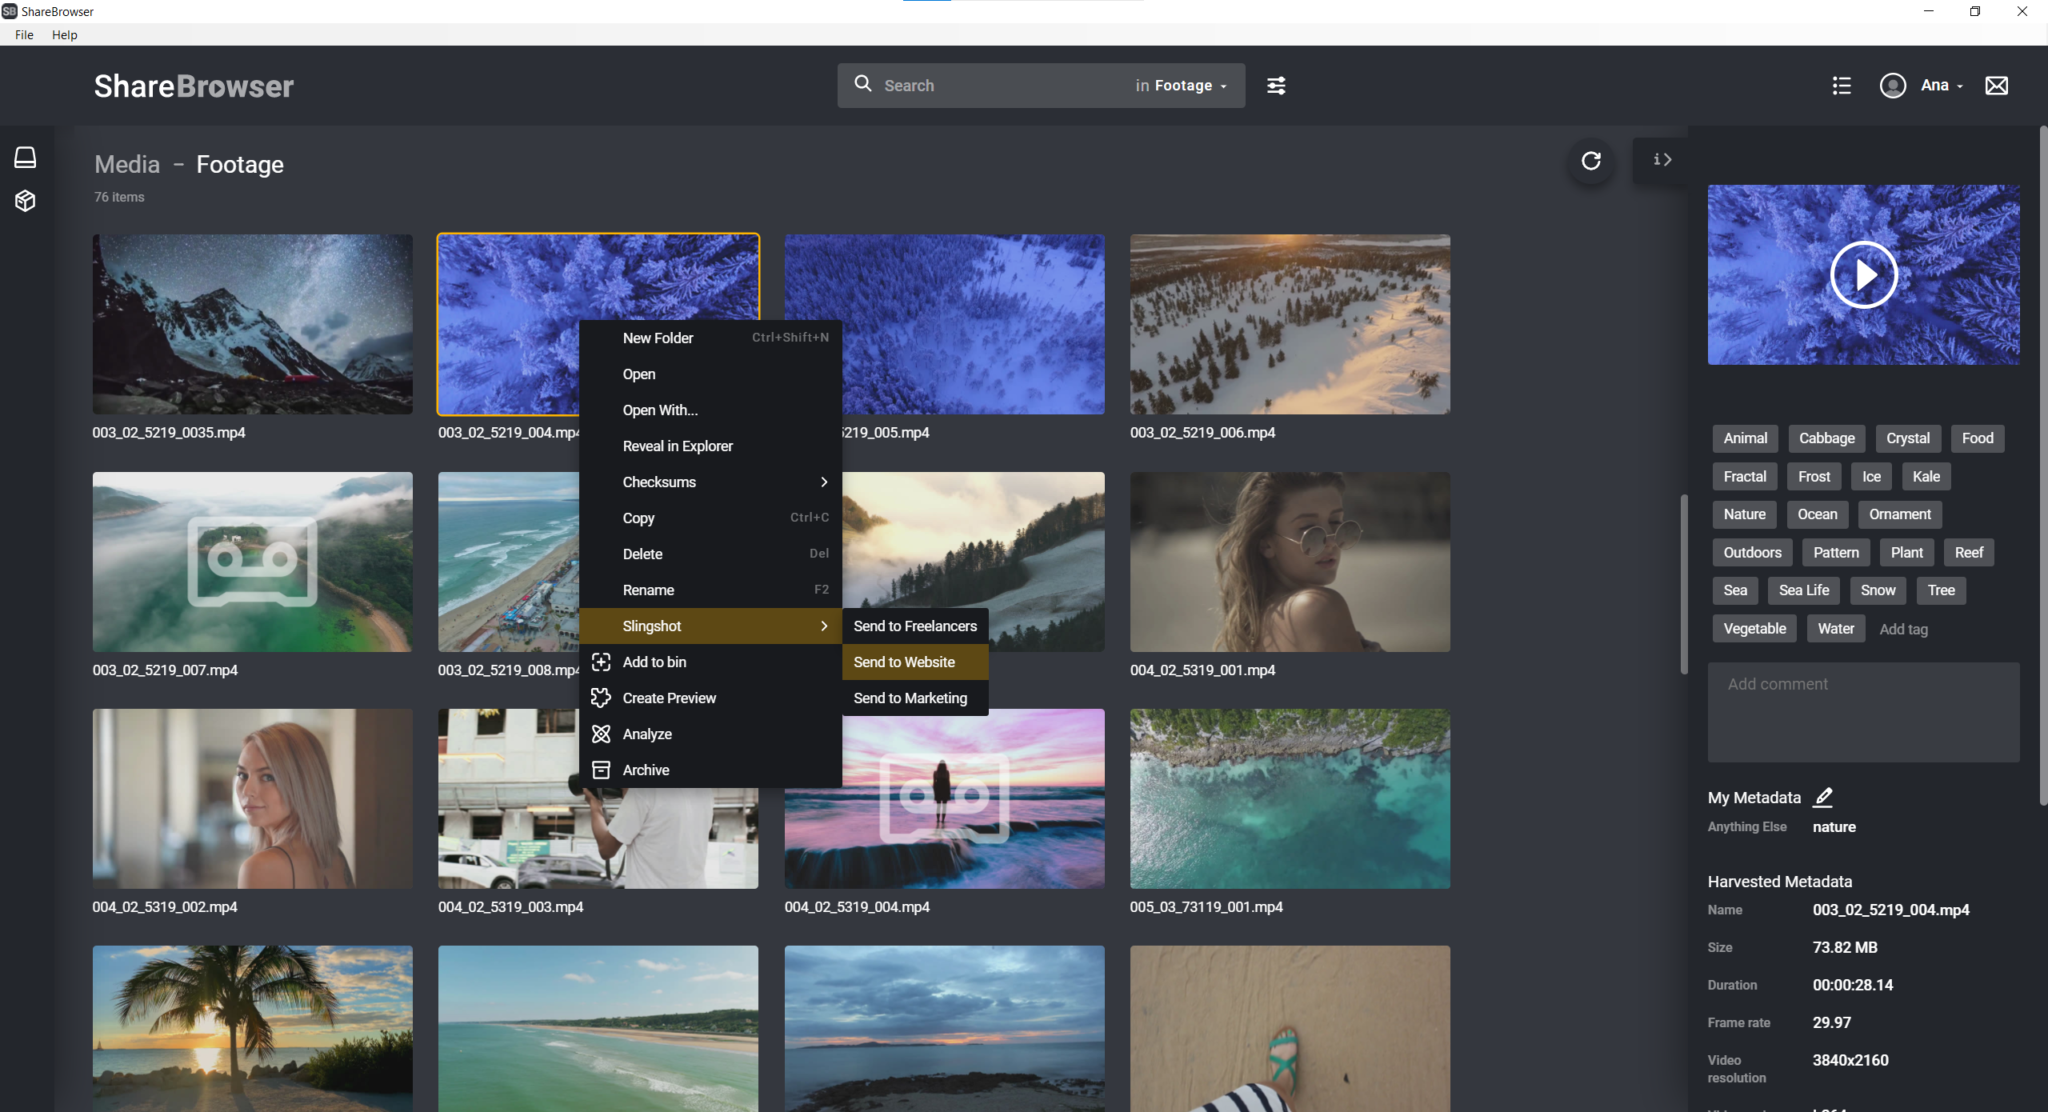Image resolution: width=2048 pixels, height=1112 pixels.
Task: Expand the Ana account dropdown
Action: click(x=1941, y=85)
